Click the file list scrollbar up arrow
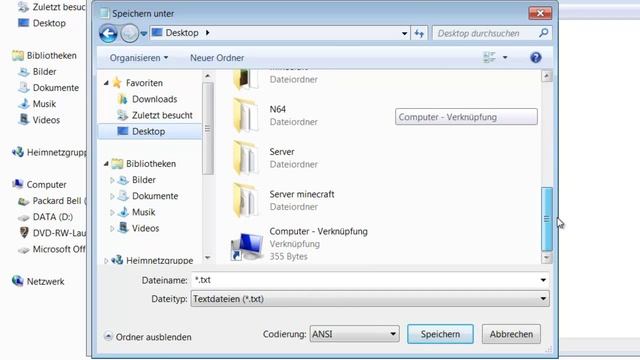Viewport: 640px width, 360px height. [x=547, y=76]
